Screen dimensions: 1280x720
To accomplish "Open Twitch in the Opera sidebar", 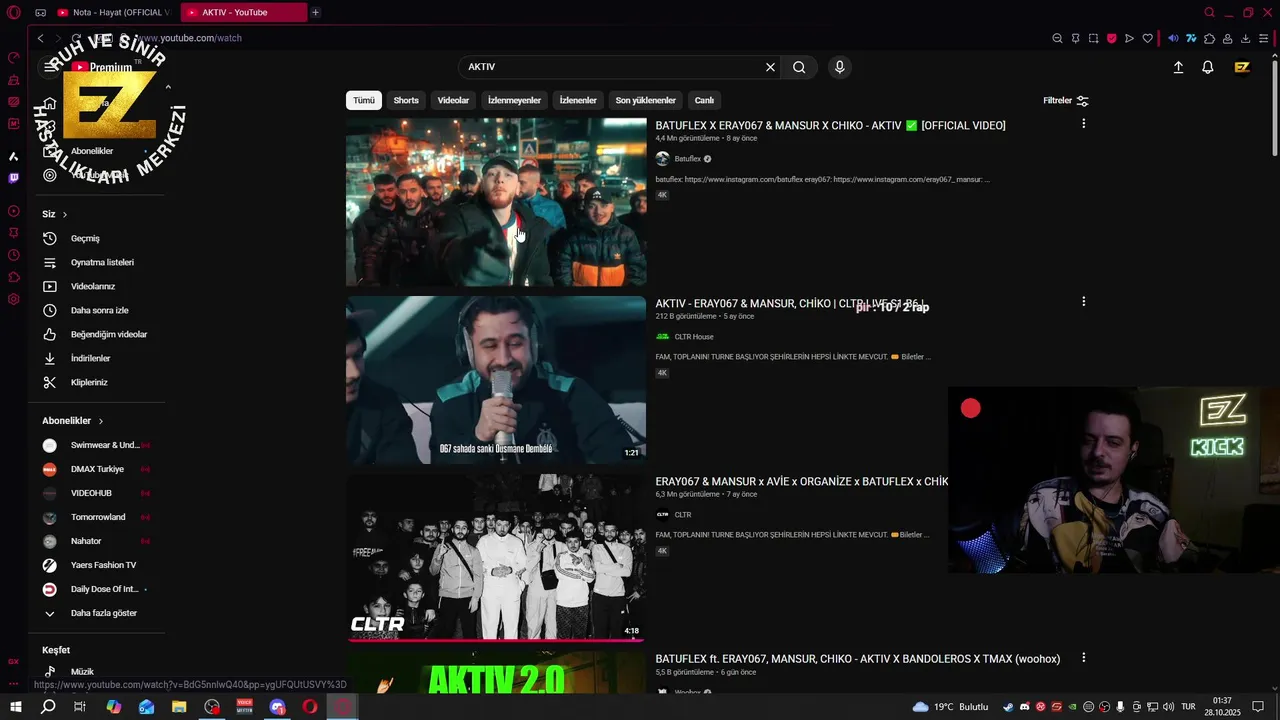I will pyautogui.click(x=14, y=178).
